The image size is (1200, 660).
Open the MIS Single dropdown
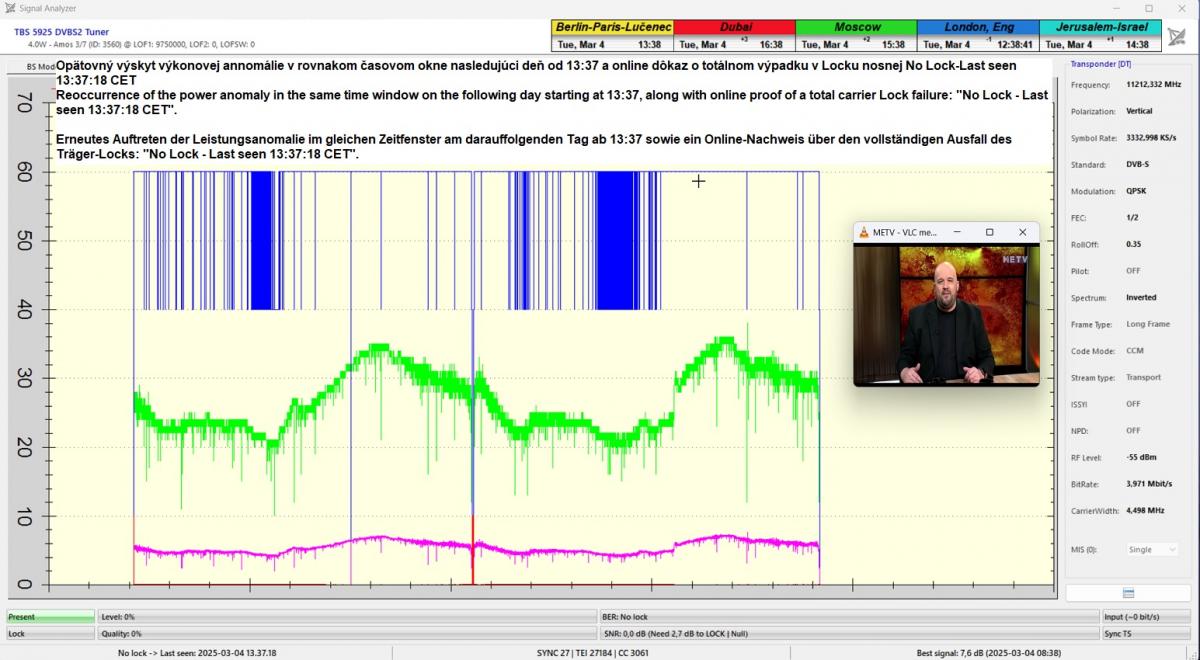(x=1152, y=549)
